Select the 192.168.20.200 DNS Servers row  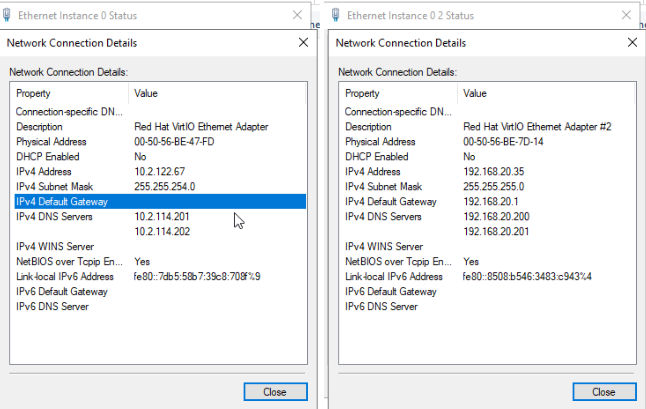click(489, 216)
